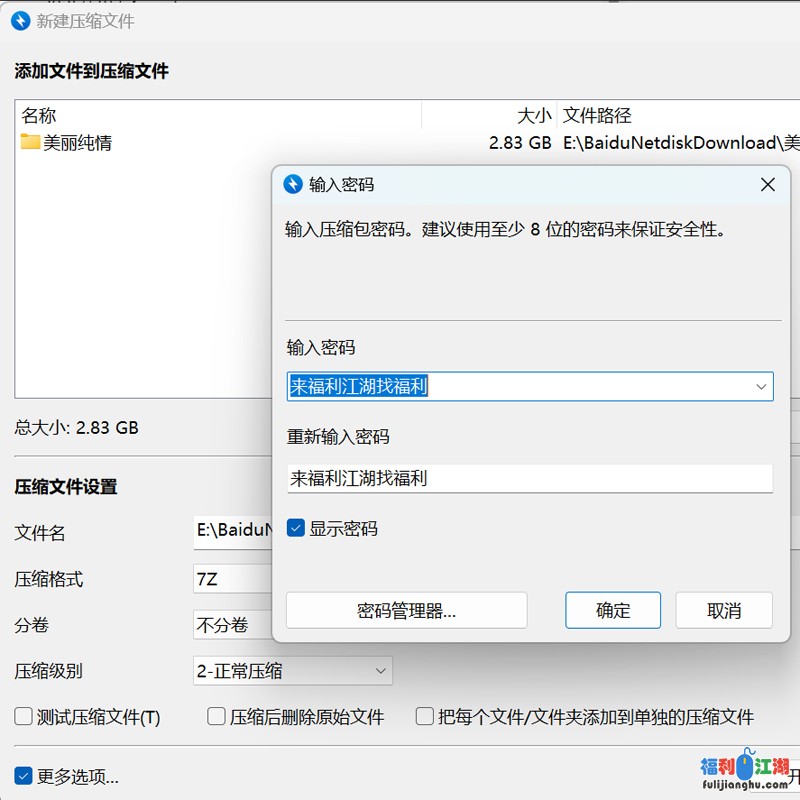Open the password history dropdown arrow

763,386
